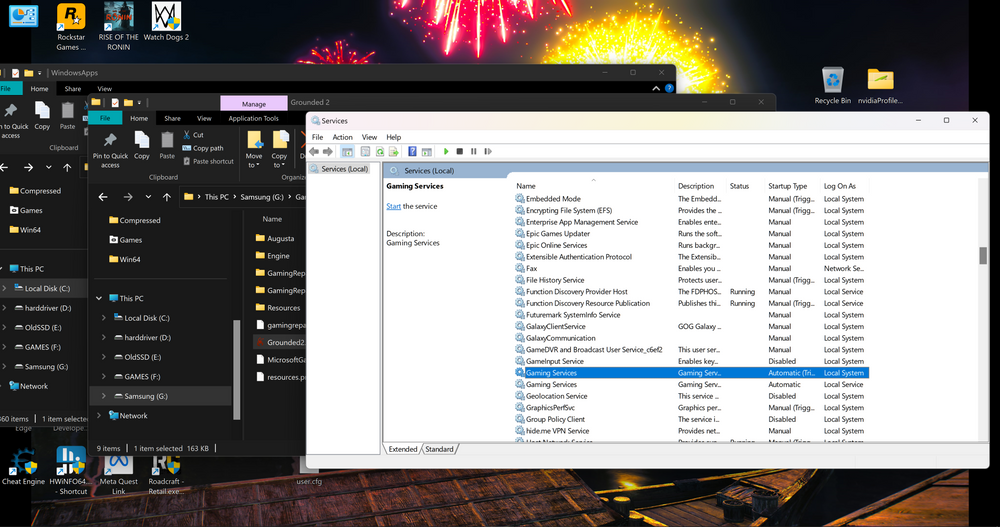Click the Export List icon in Services toolbar

coord(394,151)
